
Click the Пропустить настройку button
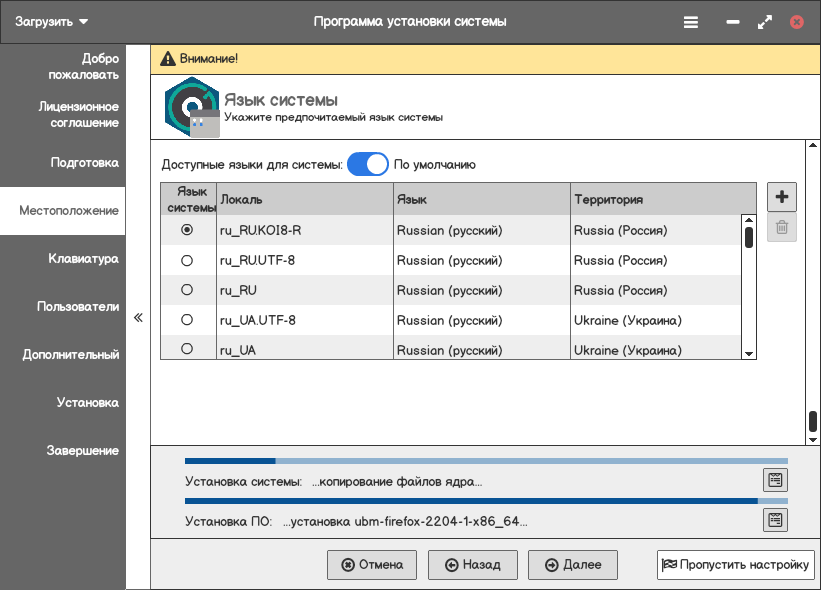click(735, 565)
